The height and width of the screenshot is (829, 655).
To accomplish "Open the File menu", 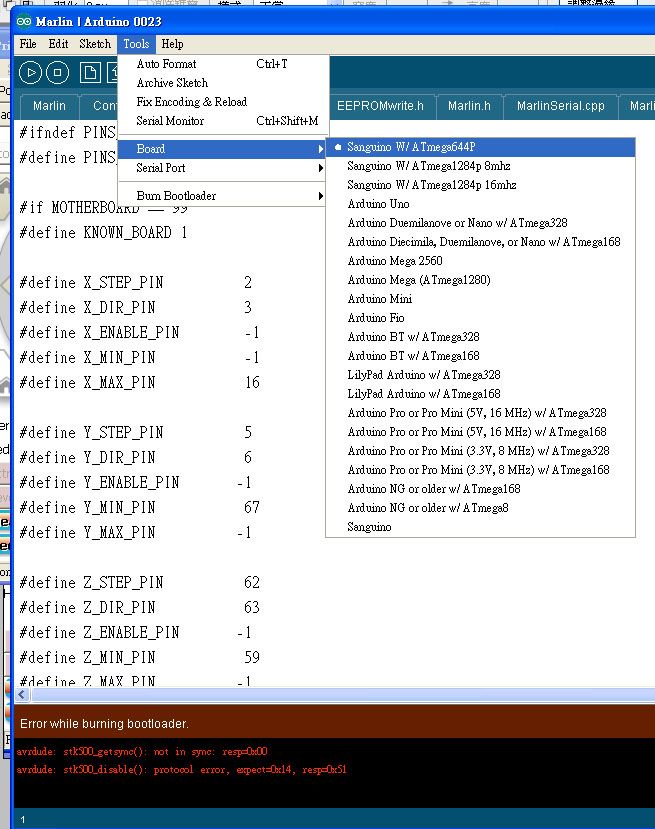I will (x=28, y=44).
